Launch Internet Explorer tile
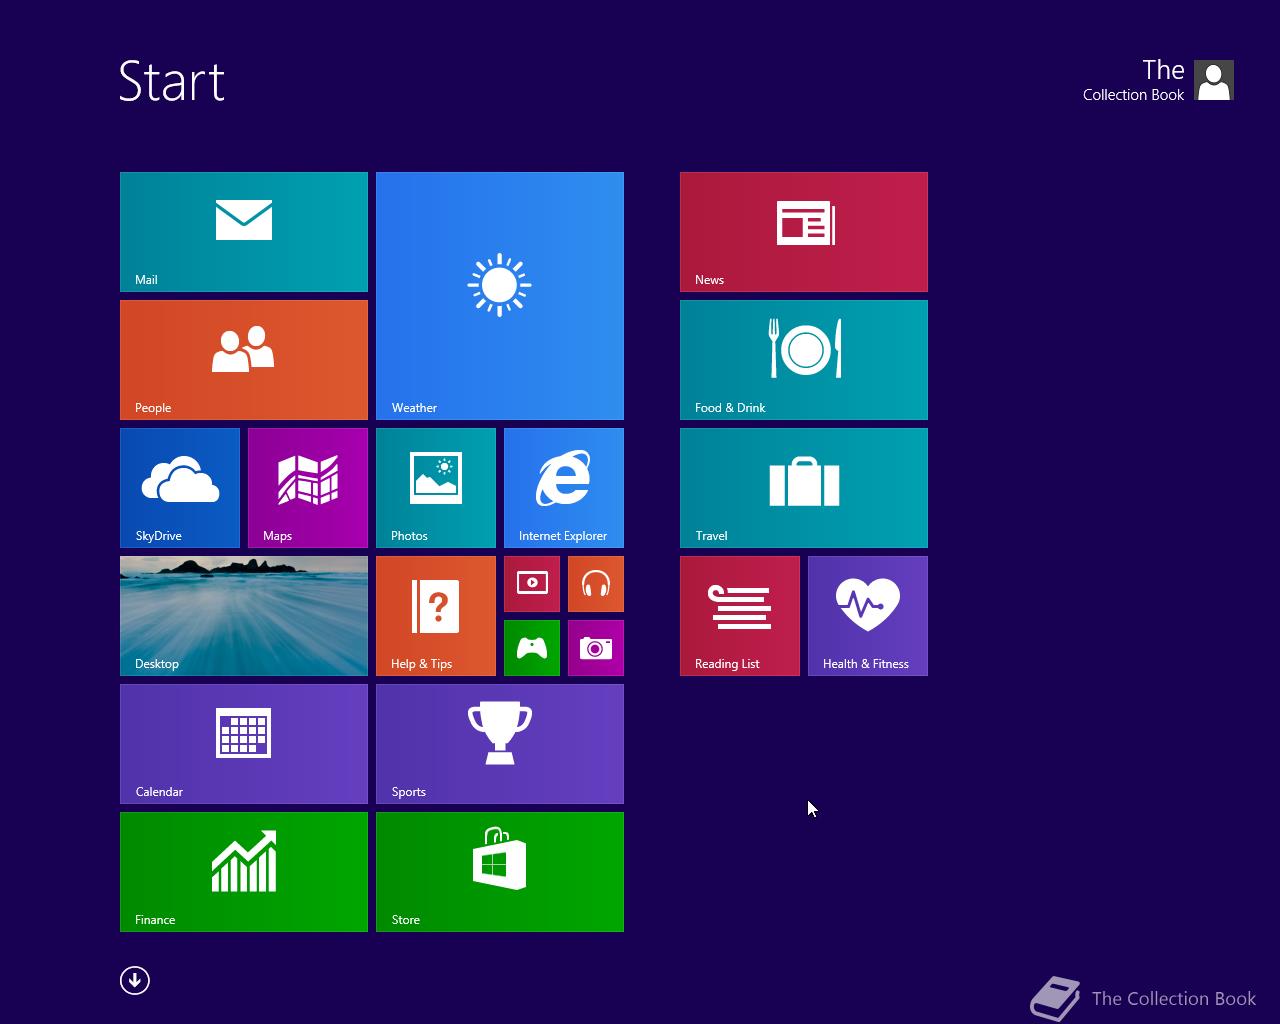 coord(564,488)
